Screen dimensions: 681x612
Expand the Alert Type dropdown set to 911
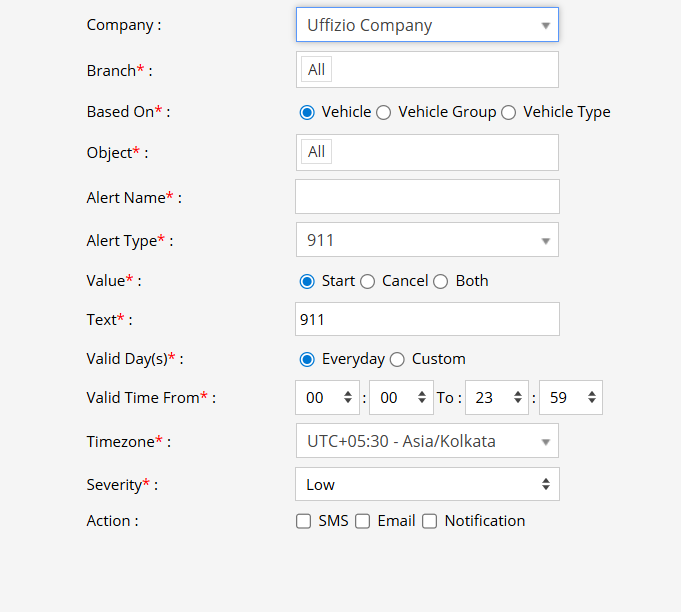tap(427, 240)
